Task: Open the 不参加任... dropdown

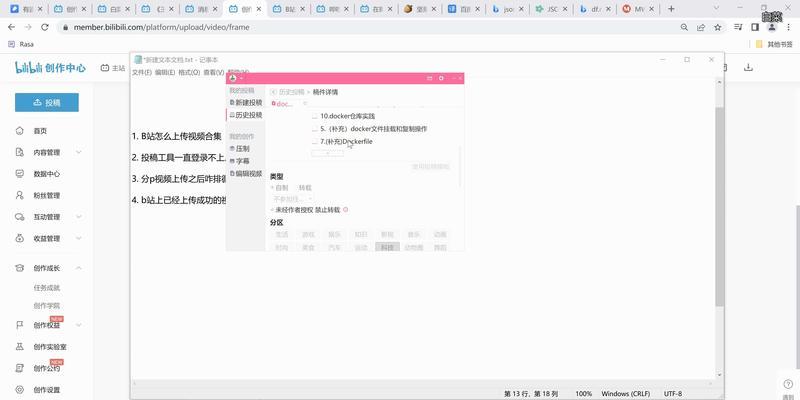Action: click(292, 198)
